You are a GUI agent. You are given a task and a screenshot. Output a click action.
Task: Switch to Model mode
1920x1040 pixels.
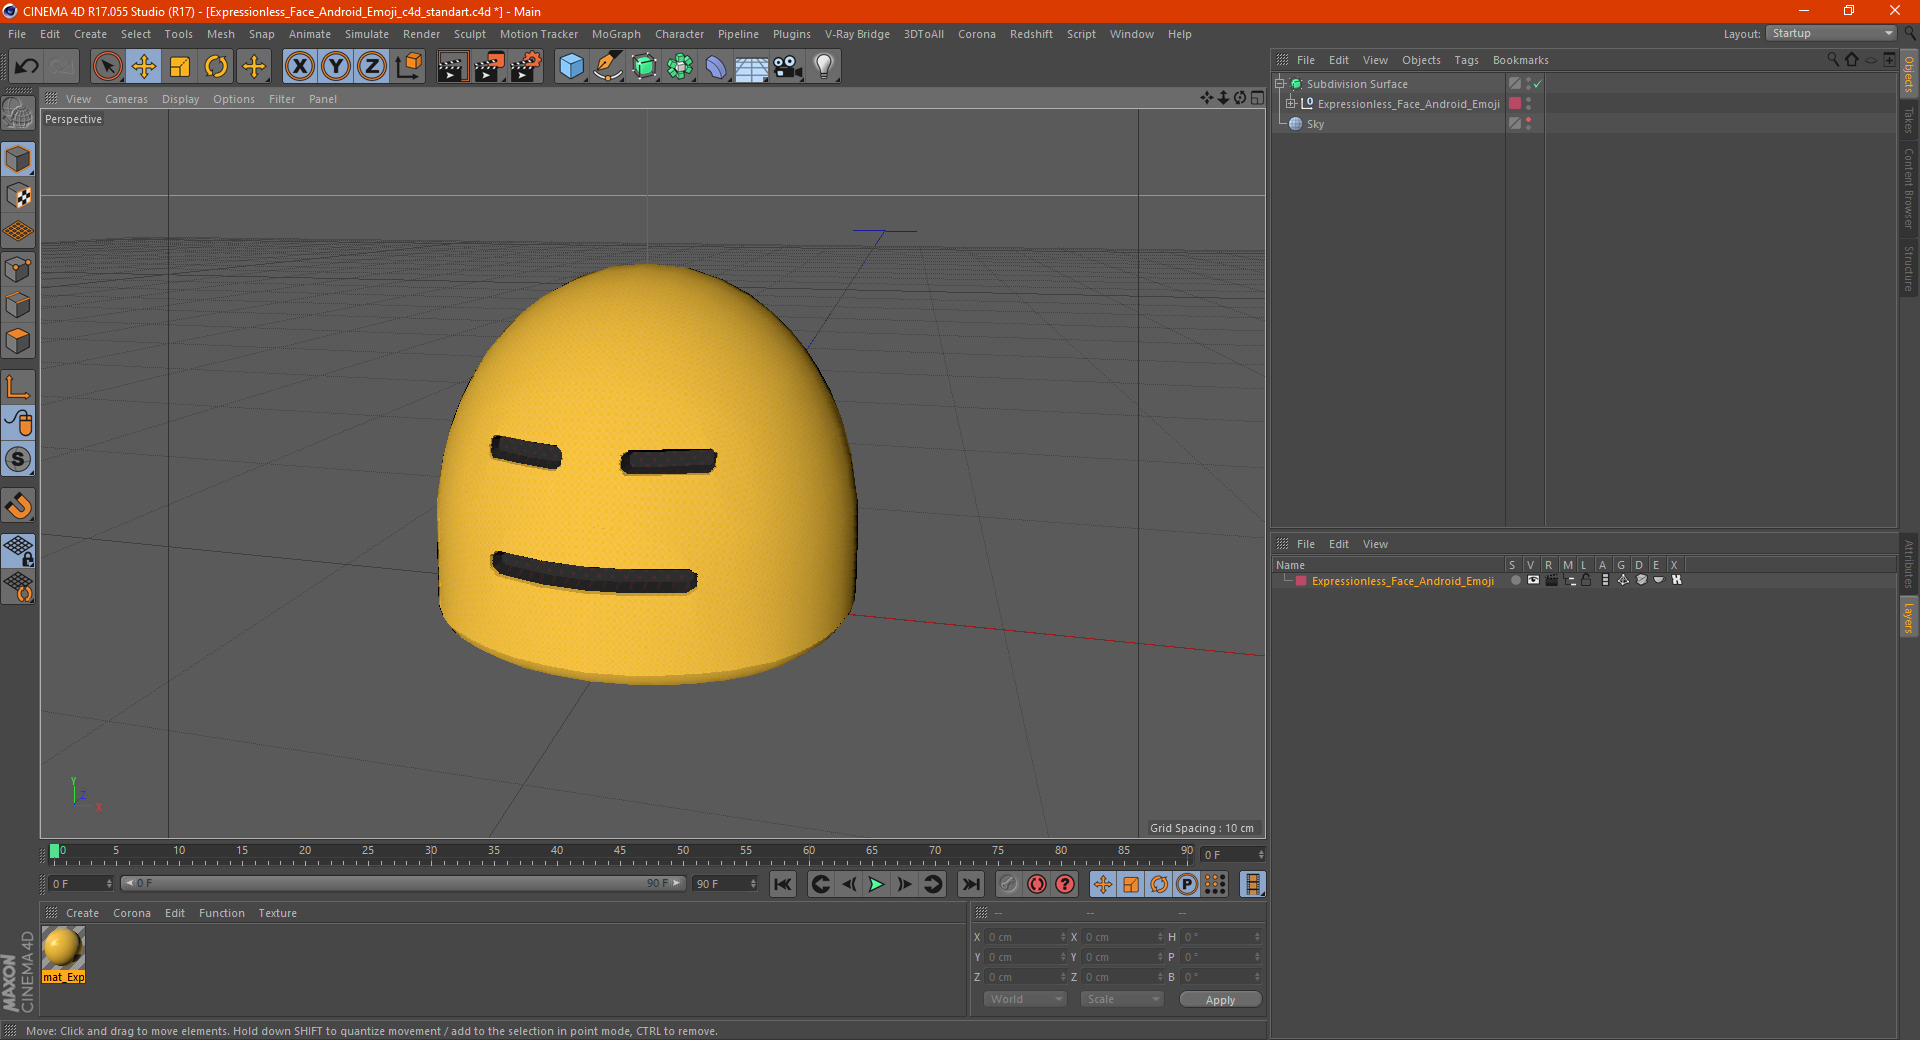pos(18,160)
